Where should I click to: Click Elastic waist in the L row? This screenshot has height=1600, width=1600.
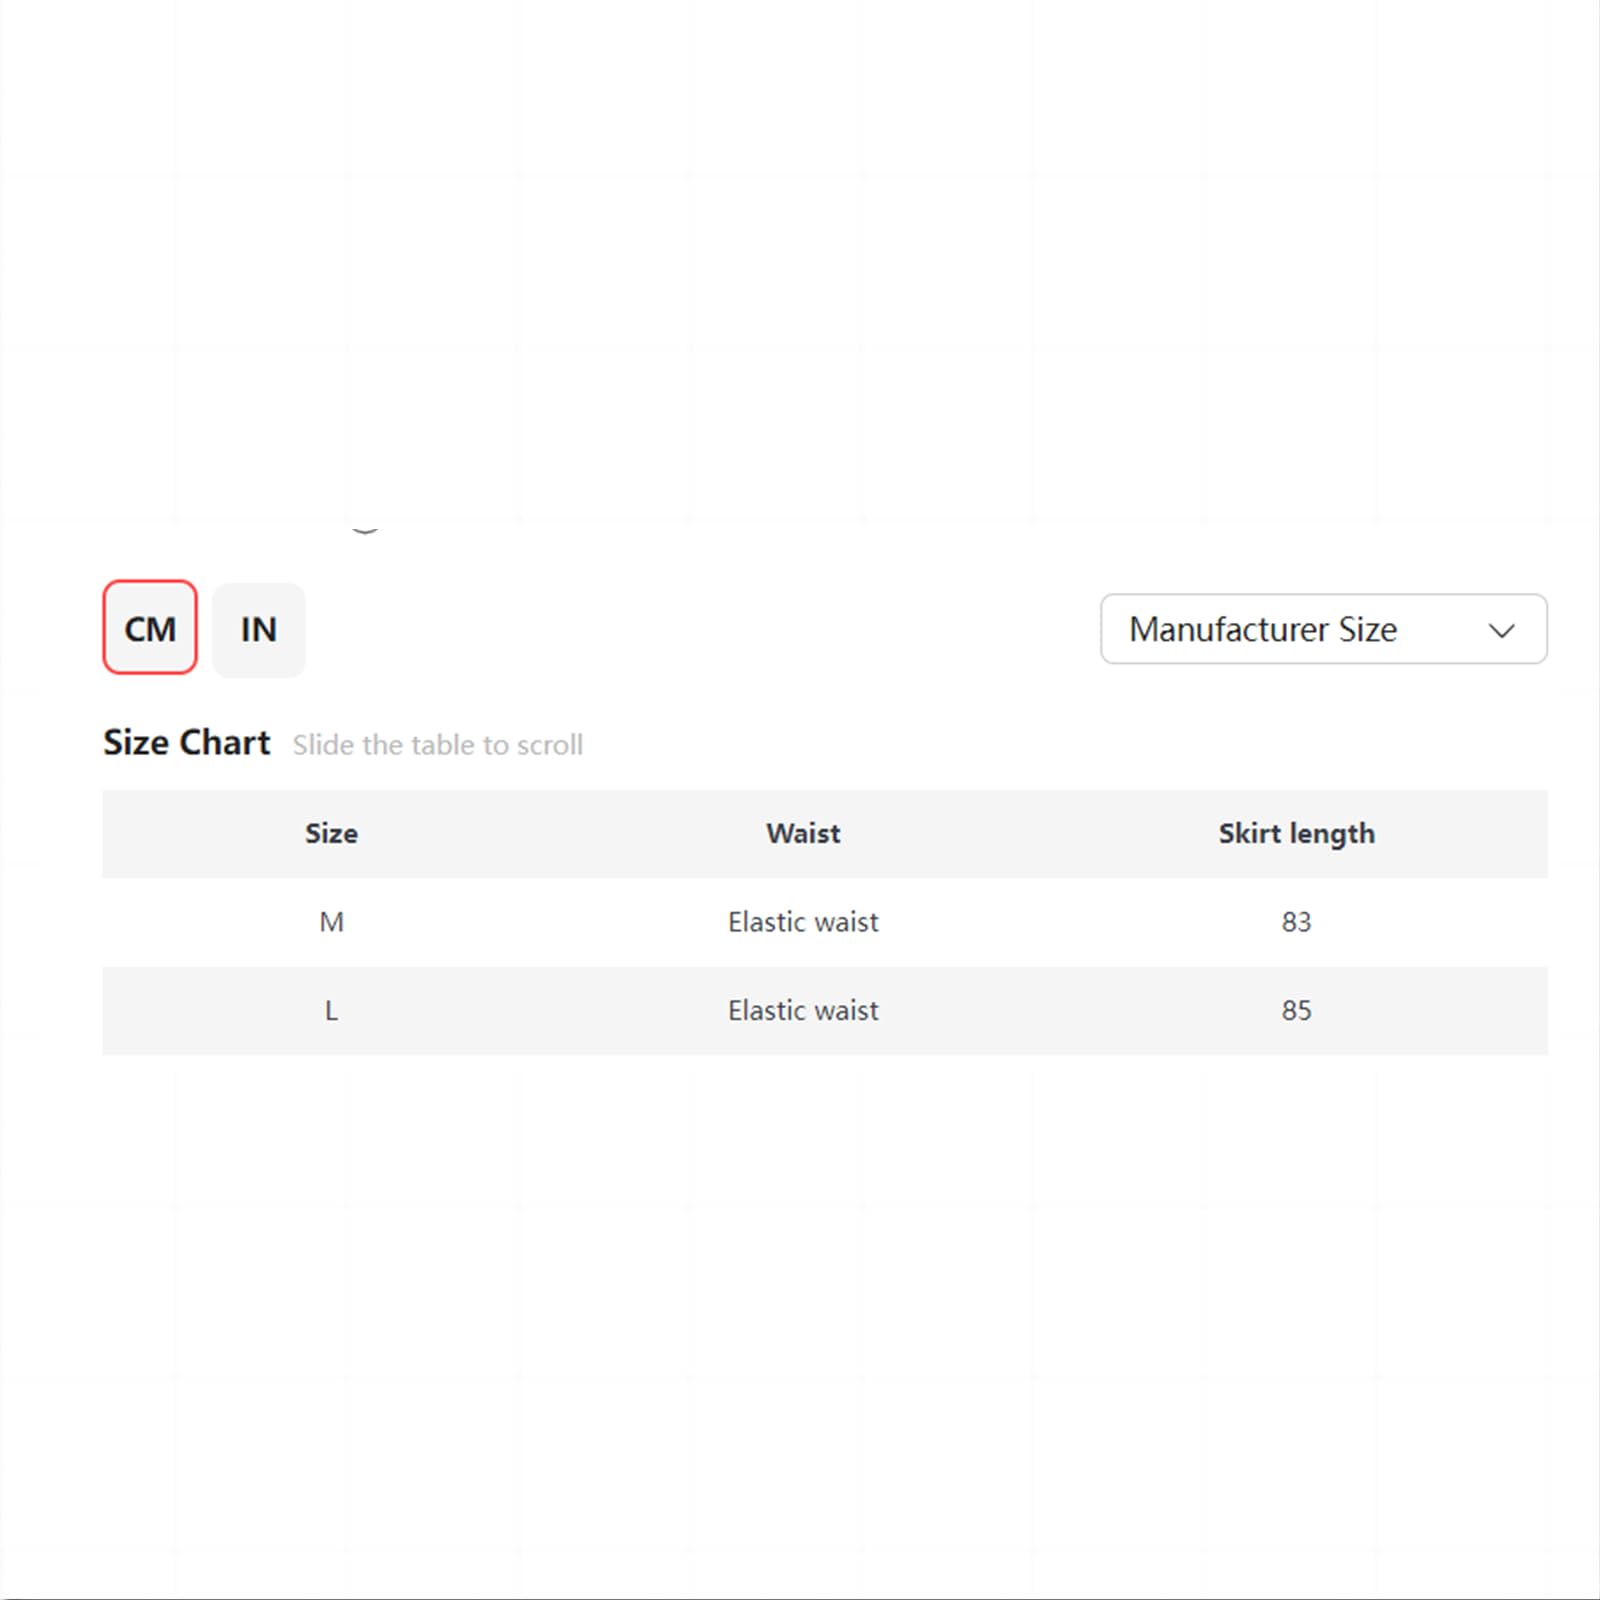pos(803,1010)
